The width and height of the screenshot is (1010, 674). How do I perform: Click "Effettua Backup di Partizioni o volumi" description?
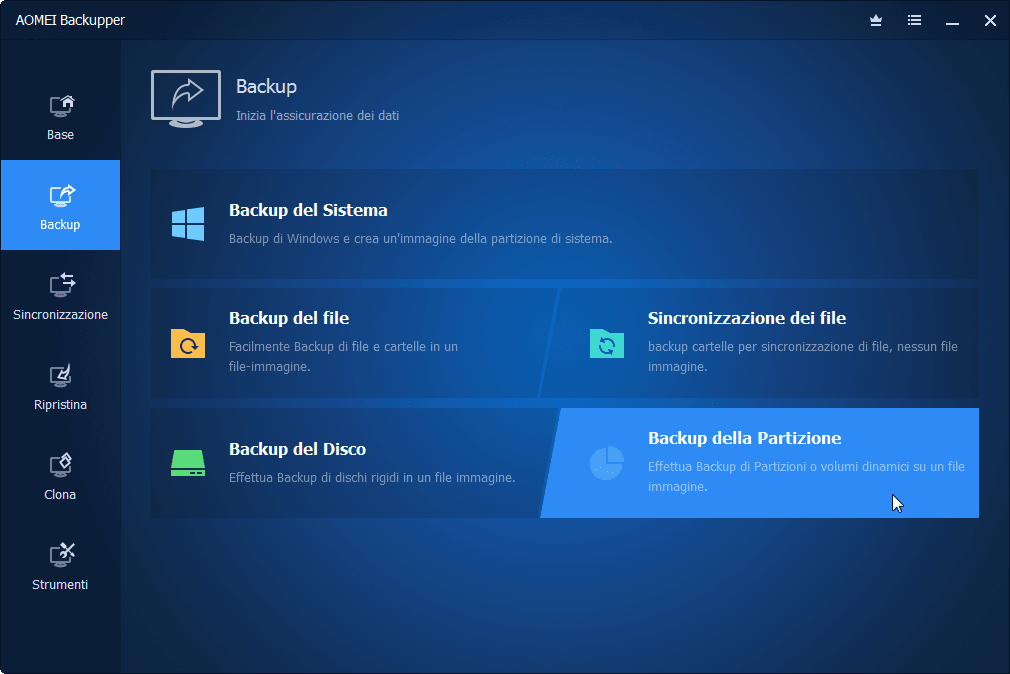pyautogui.click(x=806, y=476)
